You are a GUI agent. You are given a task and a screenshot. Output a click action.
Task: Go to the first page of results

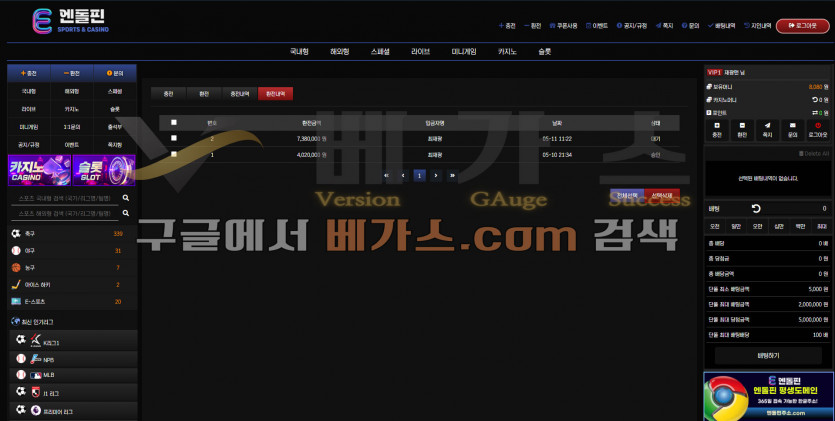(387, 175)
